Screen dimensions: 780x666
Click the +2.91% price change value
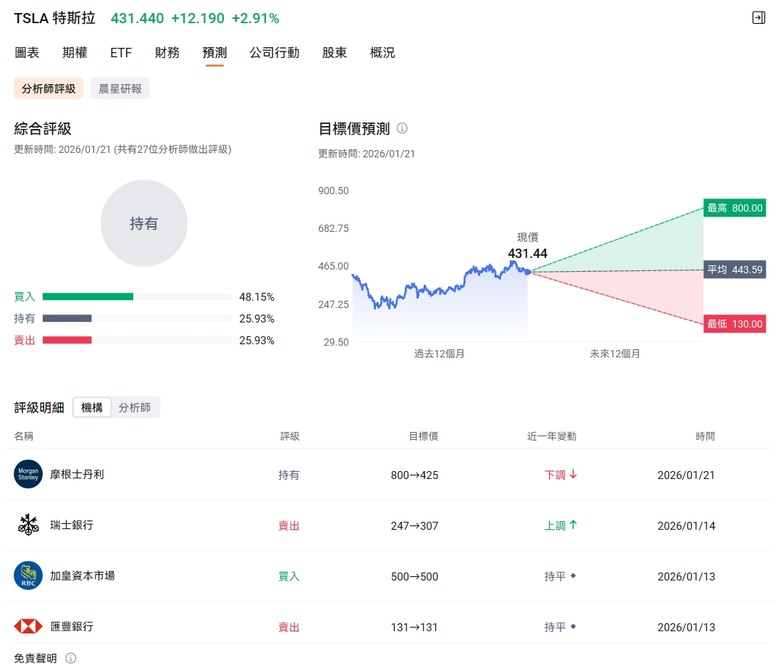[256, 18]
